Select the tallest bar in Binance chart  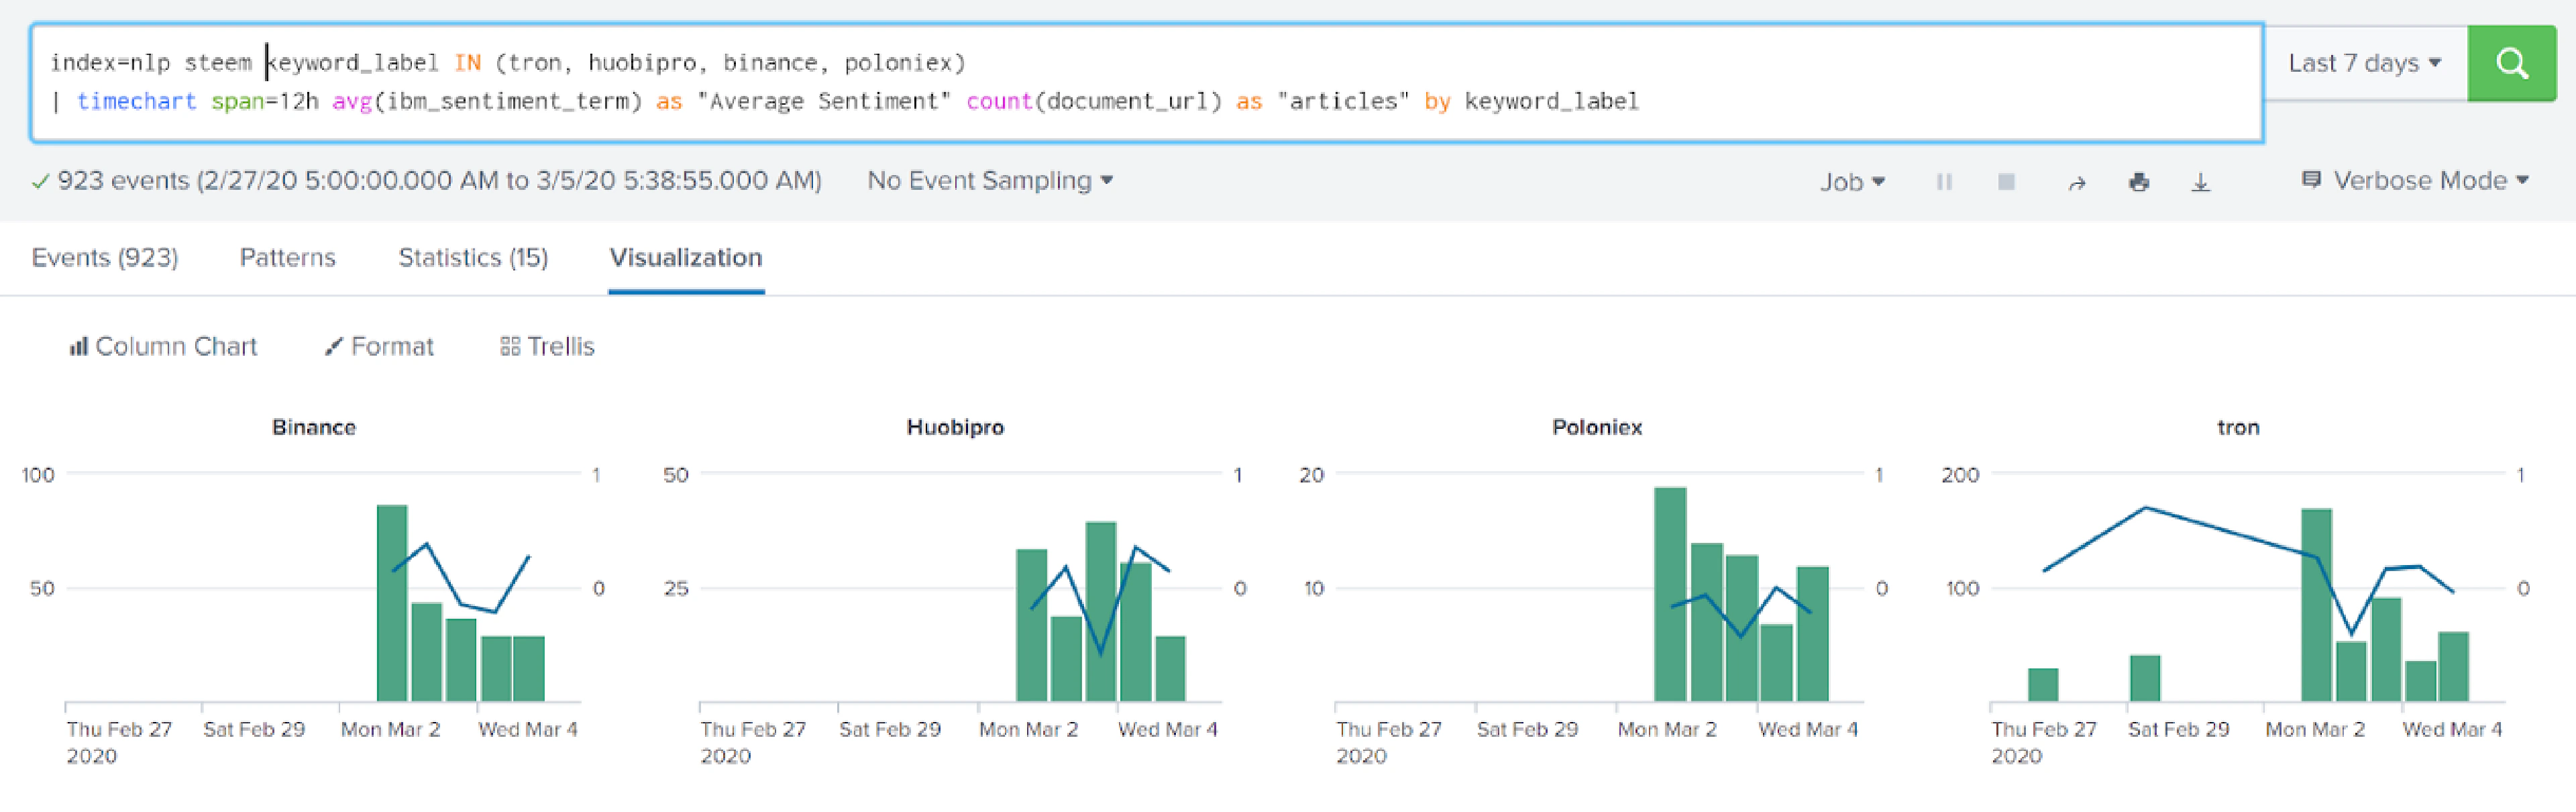[x=392, y=603]
